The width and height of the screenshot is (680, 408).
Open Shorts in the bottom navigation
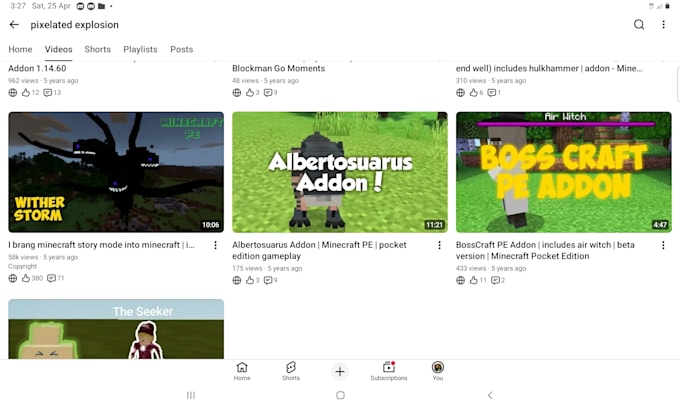(291, 372)
